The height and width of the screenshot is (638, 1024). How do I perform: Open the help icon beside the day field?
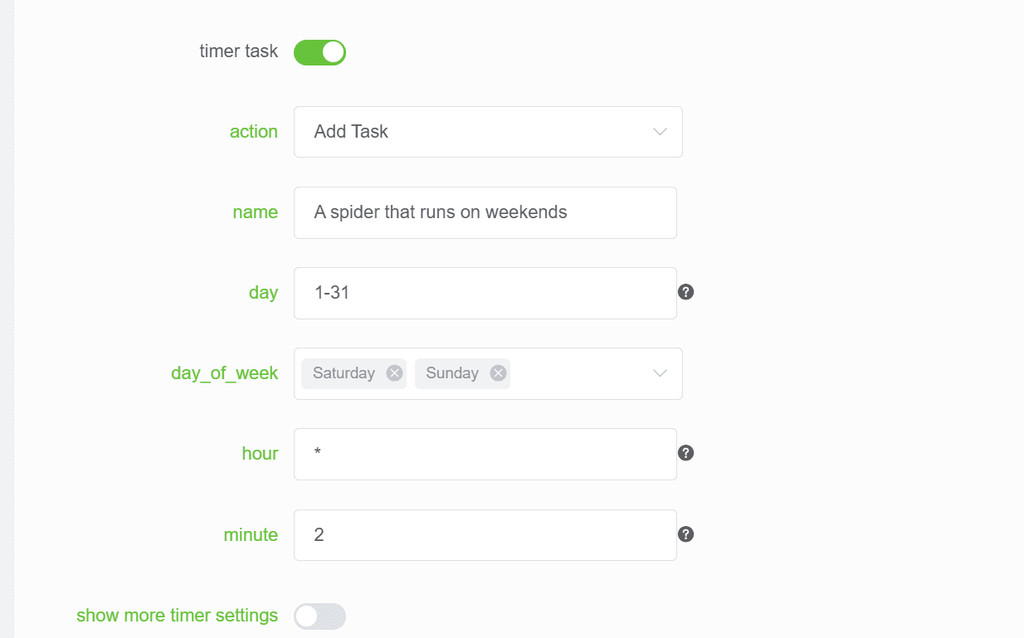point(685,292)
